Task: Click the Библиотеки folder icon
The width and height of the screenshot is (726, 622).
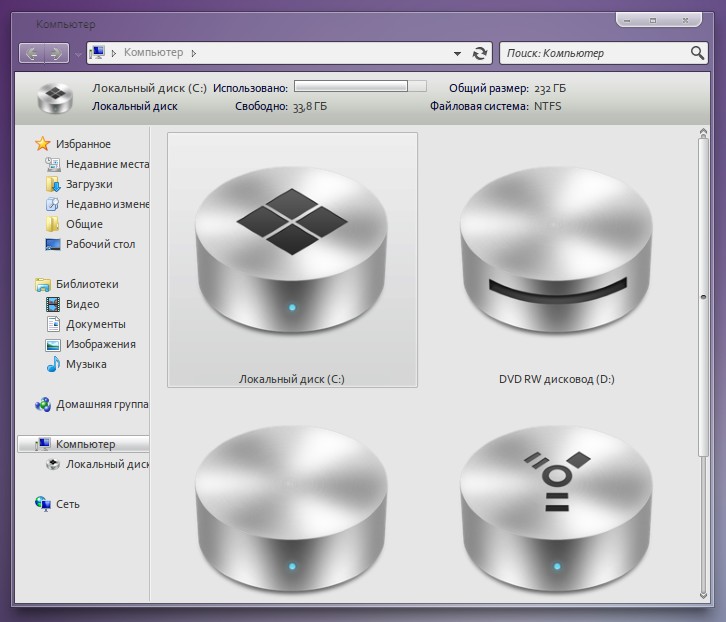Action: pyautogui.click(x=43, y=284)
